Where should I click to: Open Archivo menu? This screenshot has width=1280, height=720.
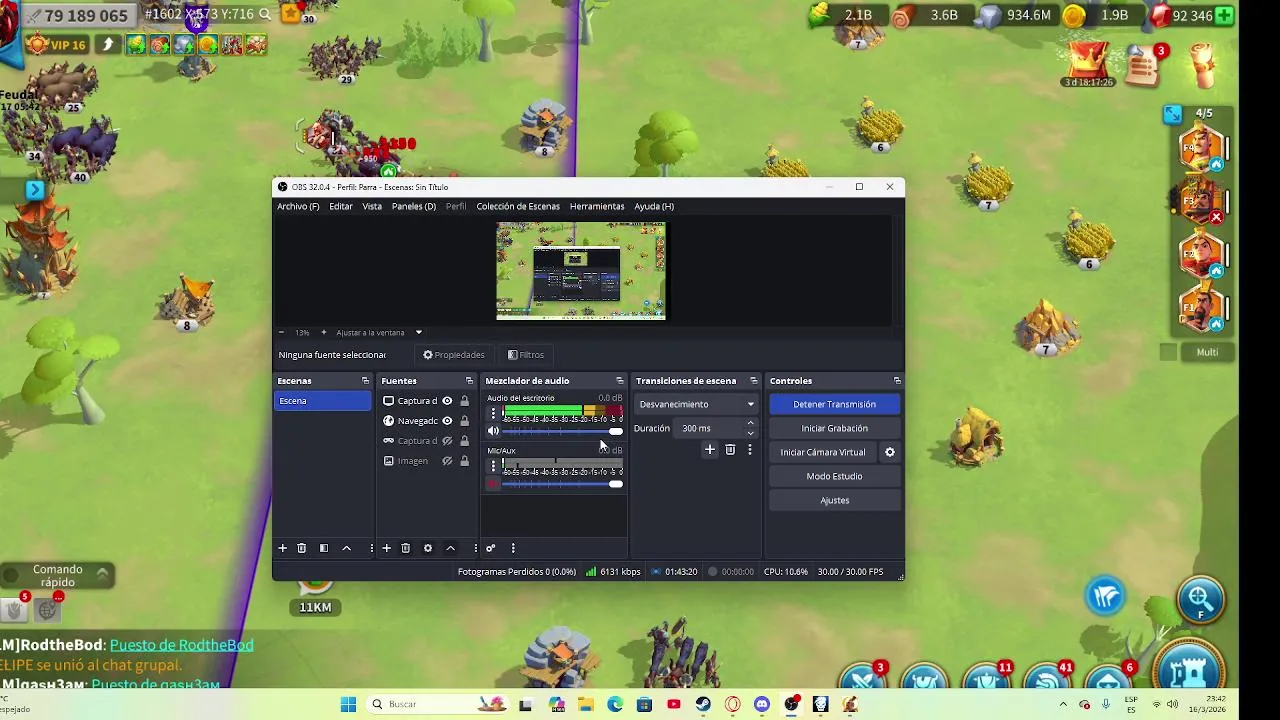pyautogui.click(x=298, y=206)
